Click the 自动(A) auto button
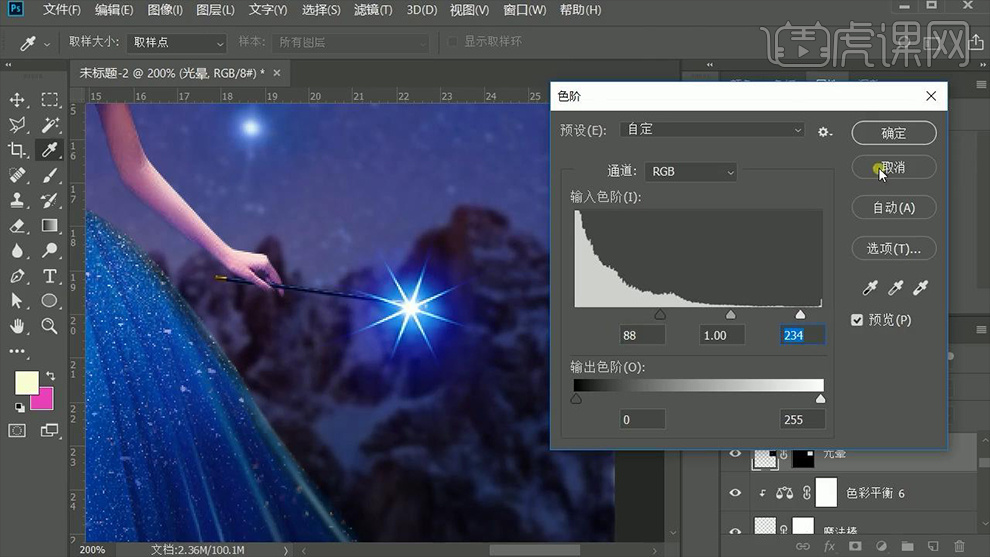990x557 pixels. [x=893, y=208]
